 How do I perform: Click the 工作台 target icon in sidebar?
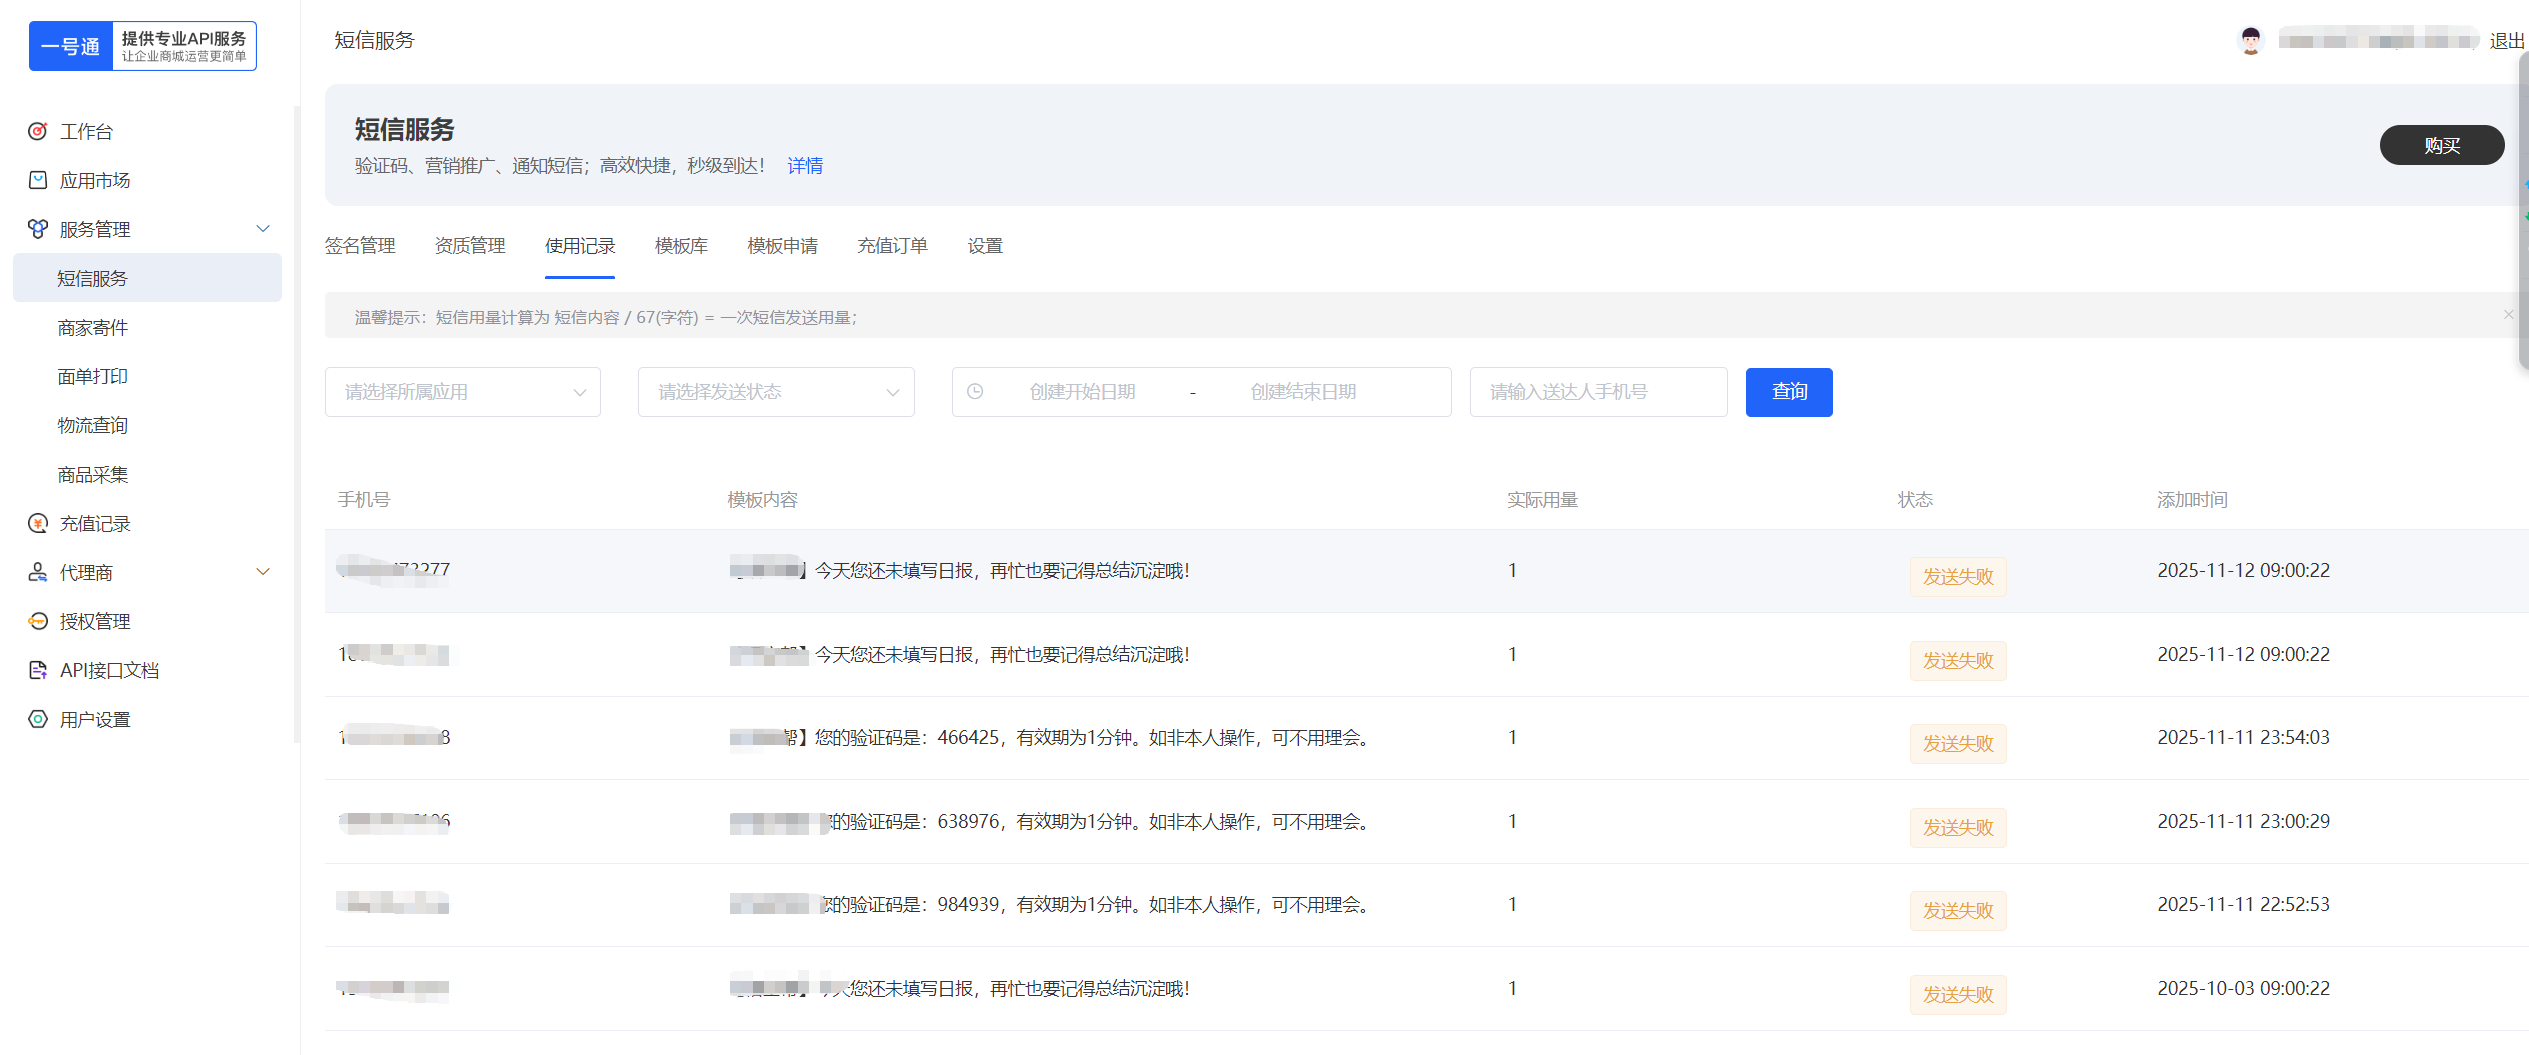click(x=38, y=131)
